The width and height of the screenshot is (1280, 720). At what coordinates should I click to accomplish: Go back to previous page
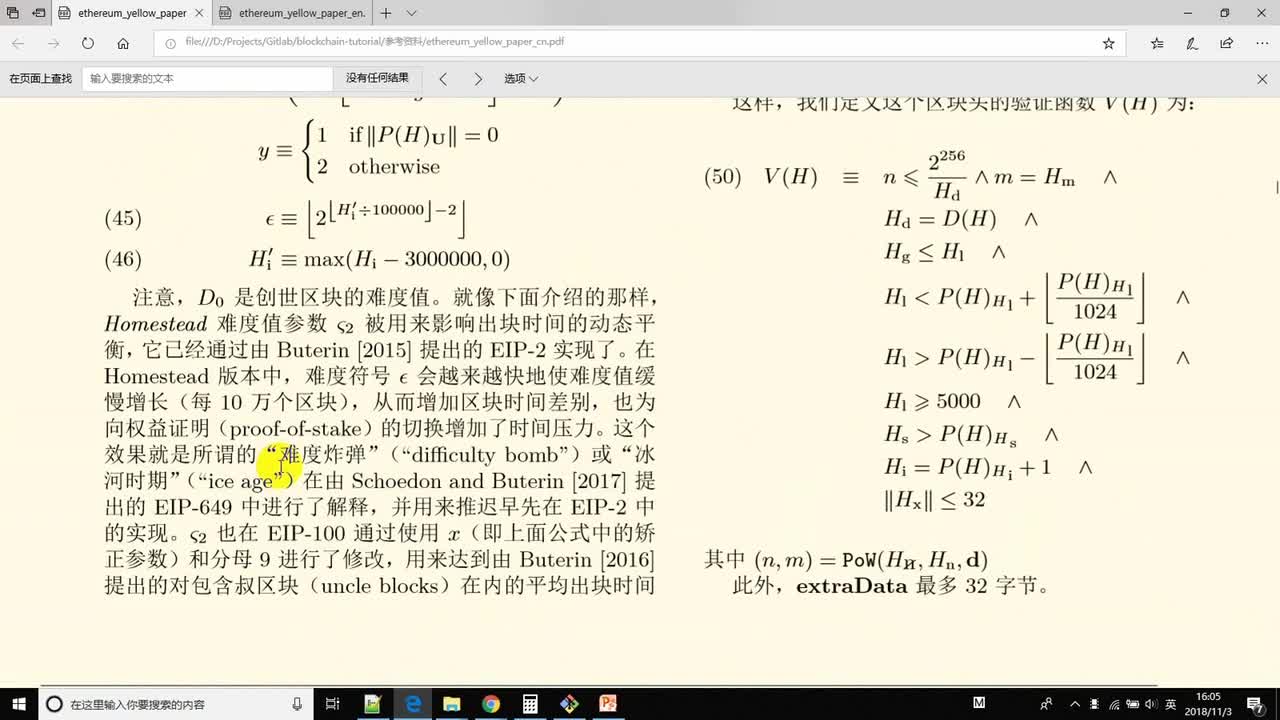[18, 44]
